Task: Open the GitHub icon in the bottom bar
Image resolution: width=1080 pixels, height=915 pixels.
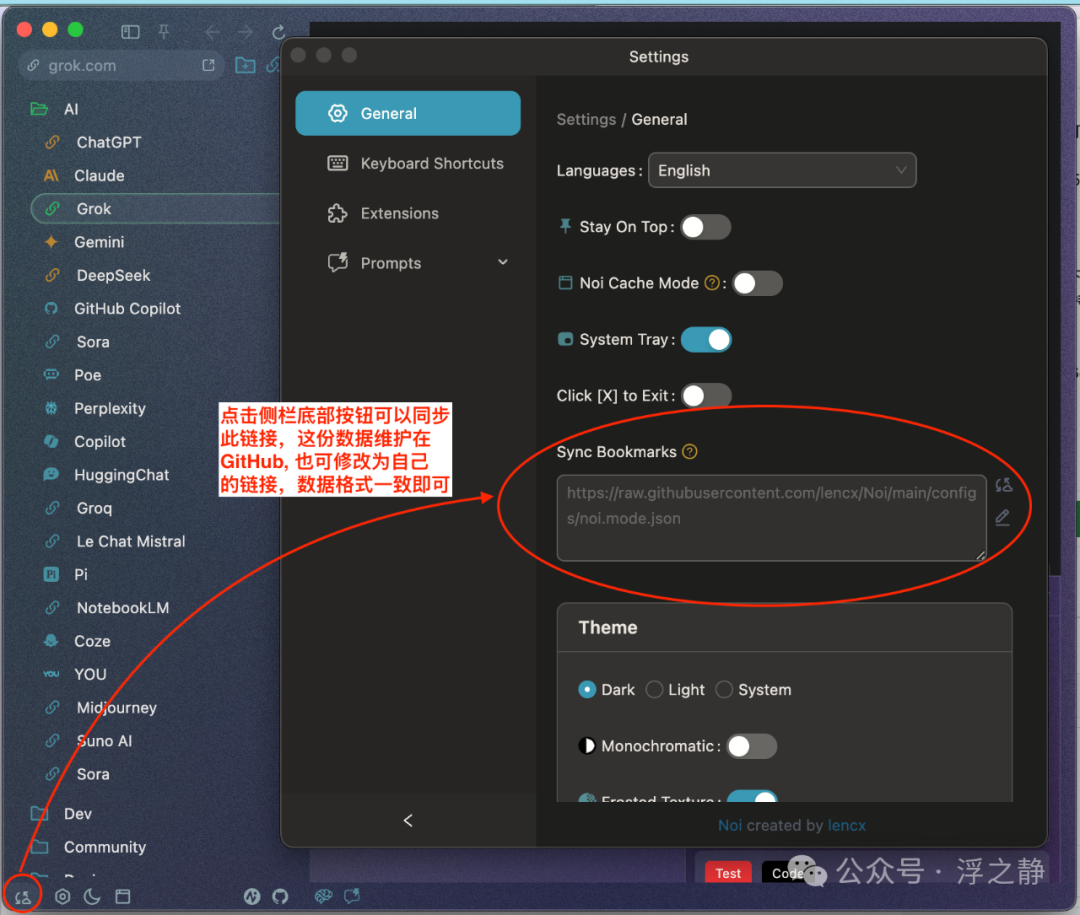Action: [x=280, y=896]
